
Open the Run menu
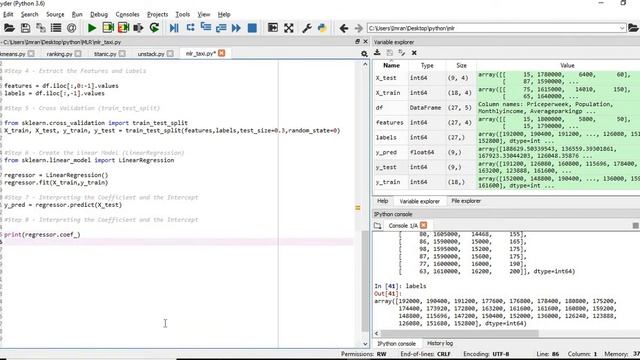click(x=77, y=14)
